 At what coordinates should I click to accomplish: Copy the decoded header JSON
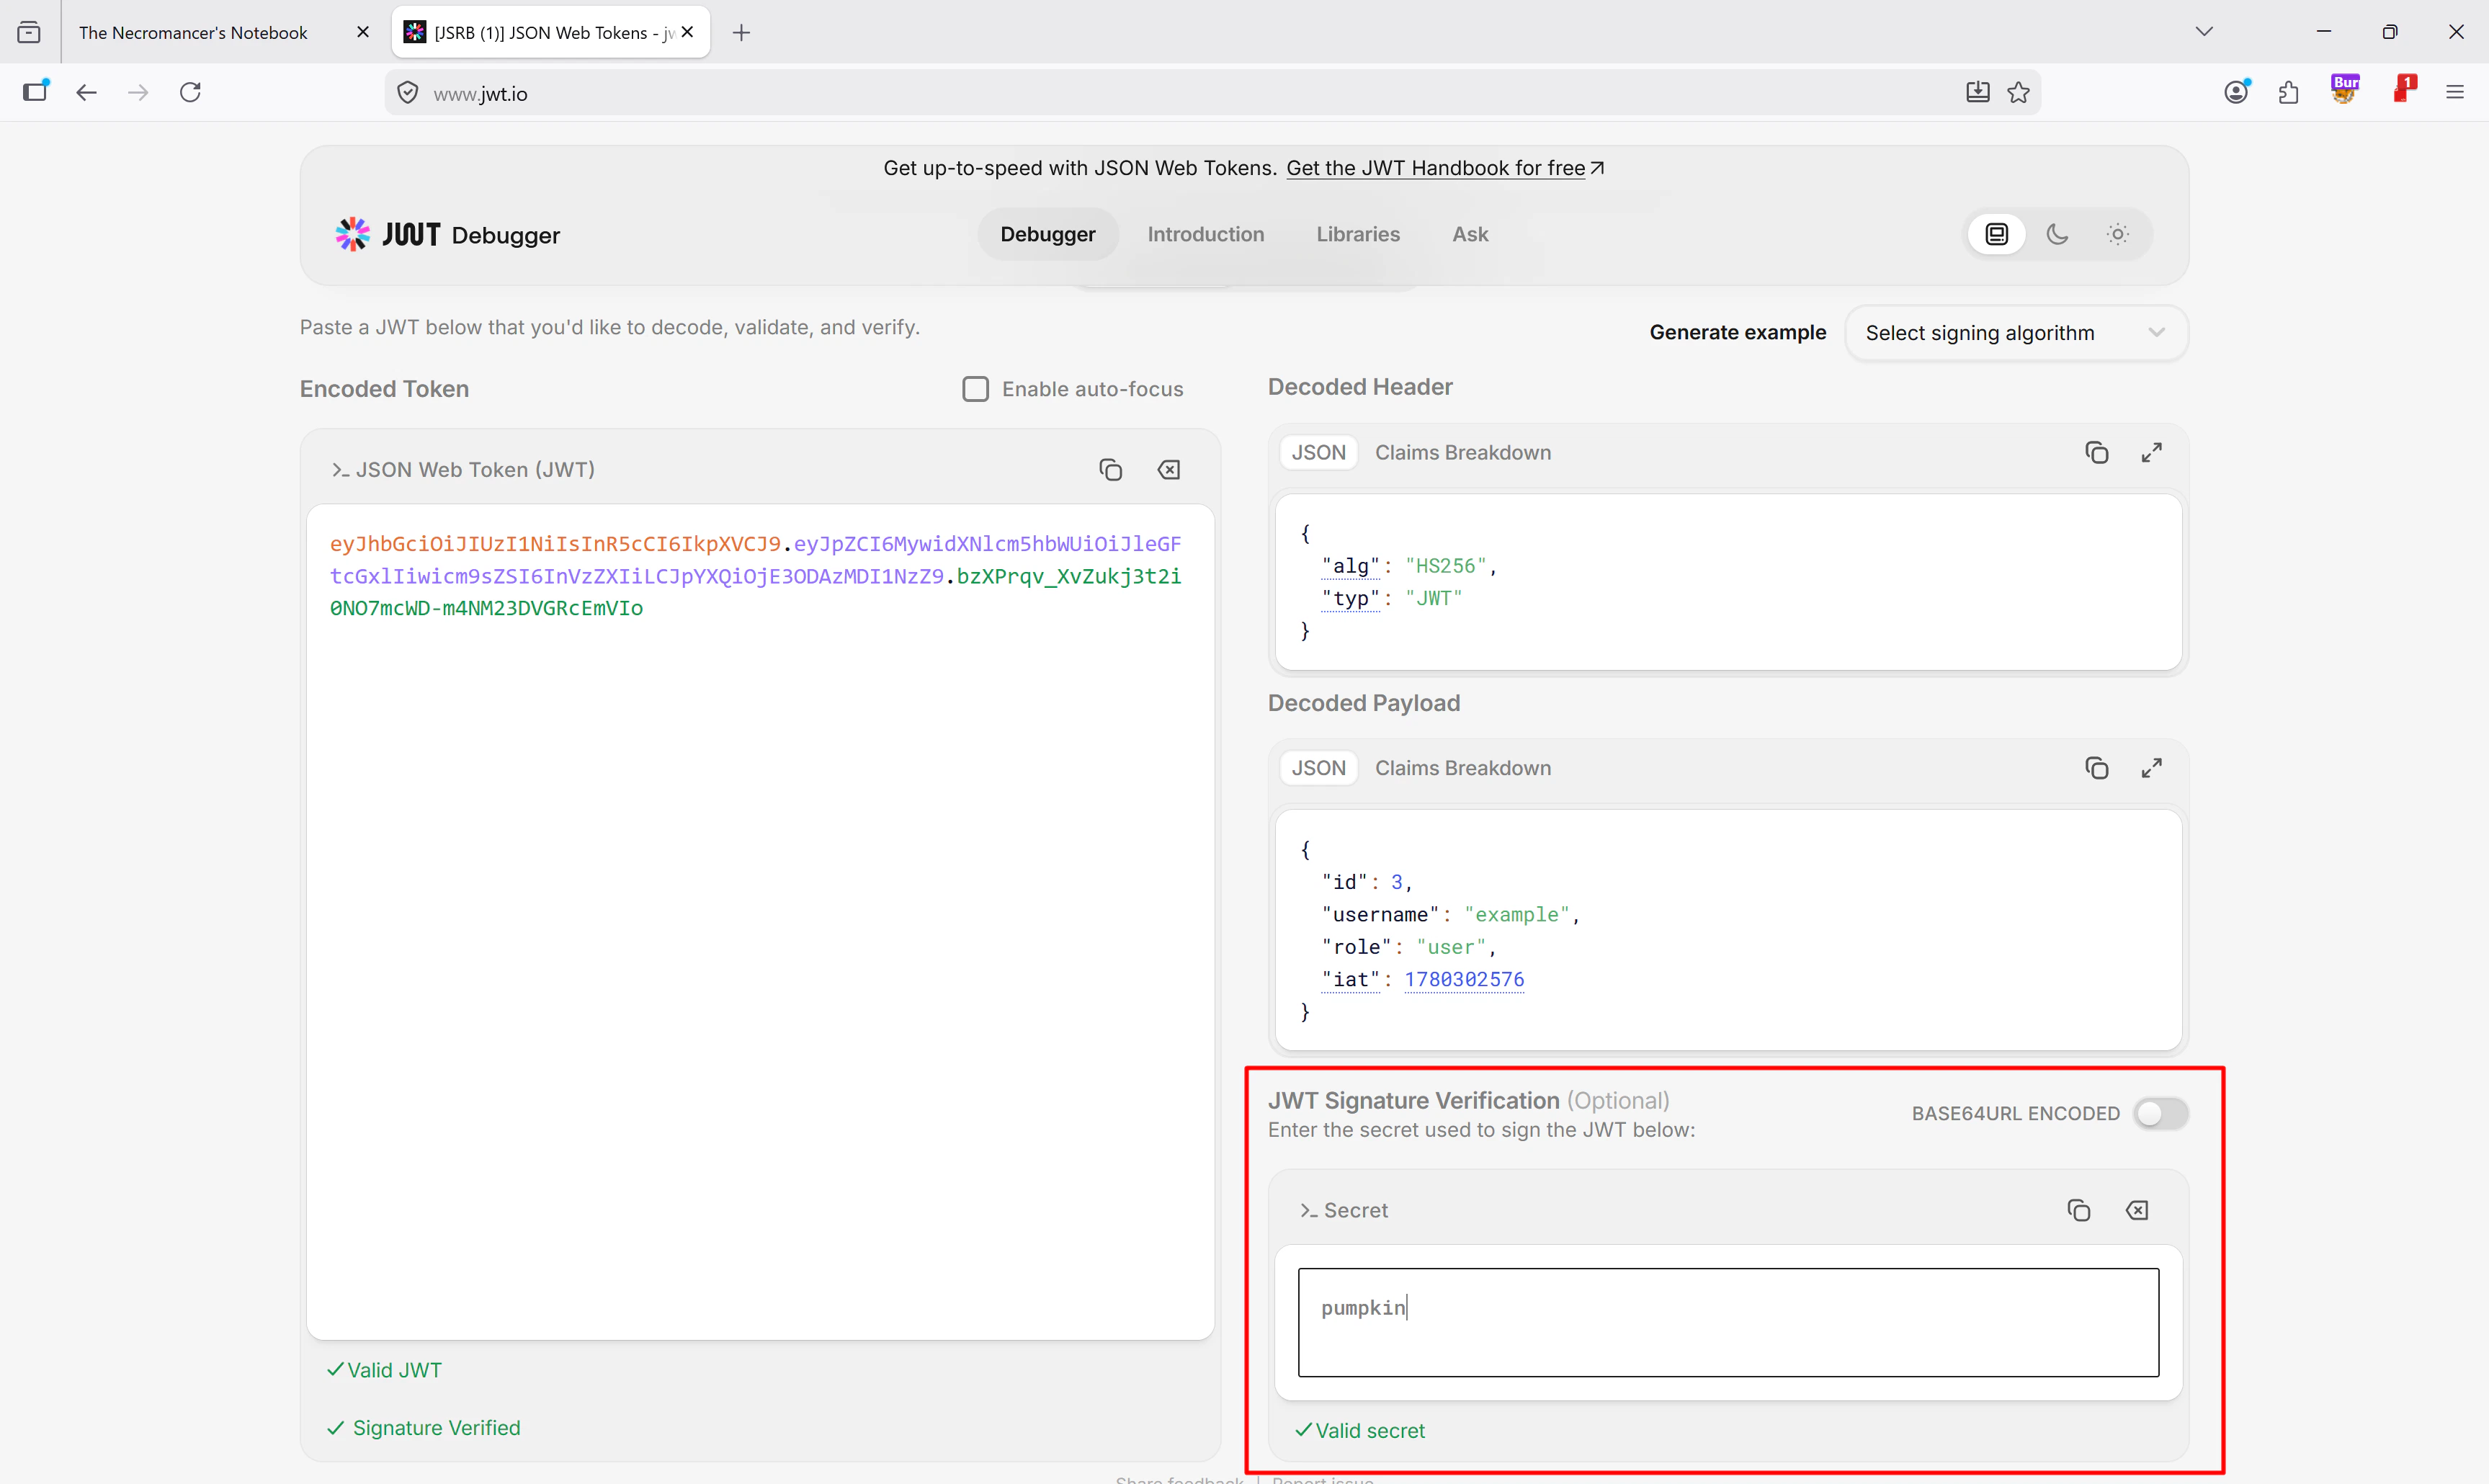click(2096, 452)
